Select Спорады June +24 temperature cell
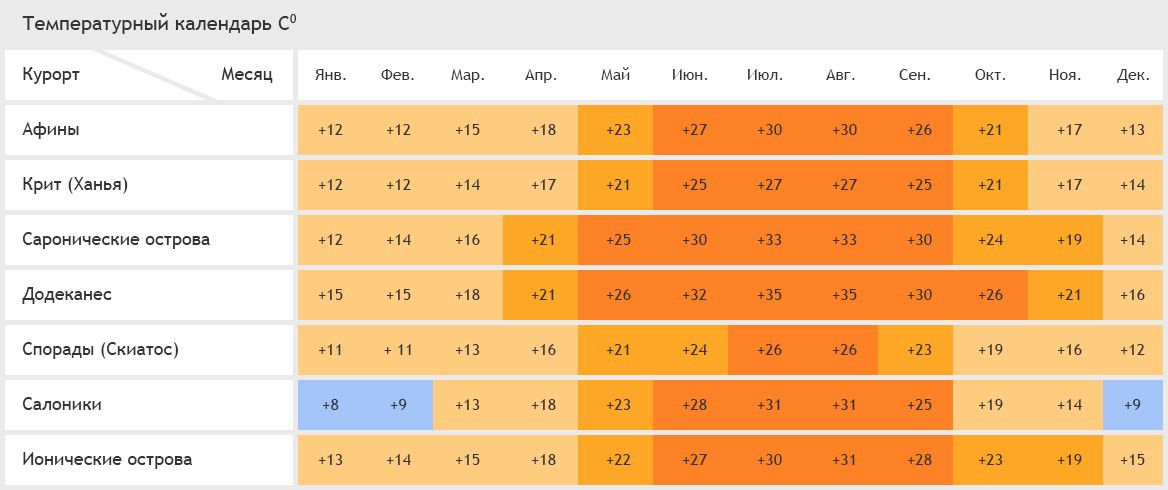 point(690,350)
